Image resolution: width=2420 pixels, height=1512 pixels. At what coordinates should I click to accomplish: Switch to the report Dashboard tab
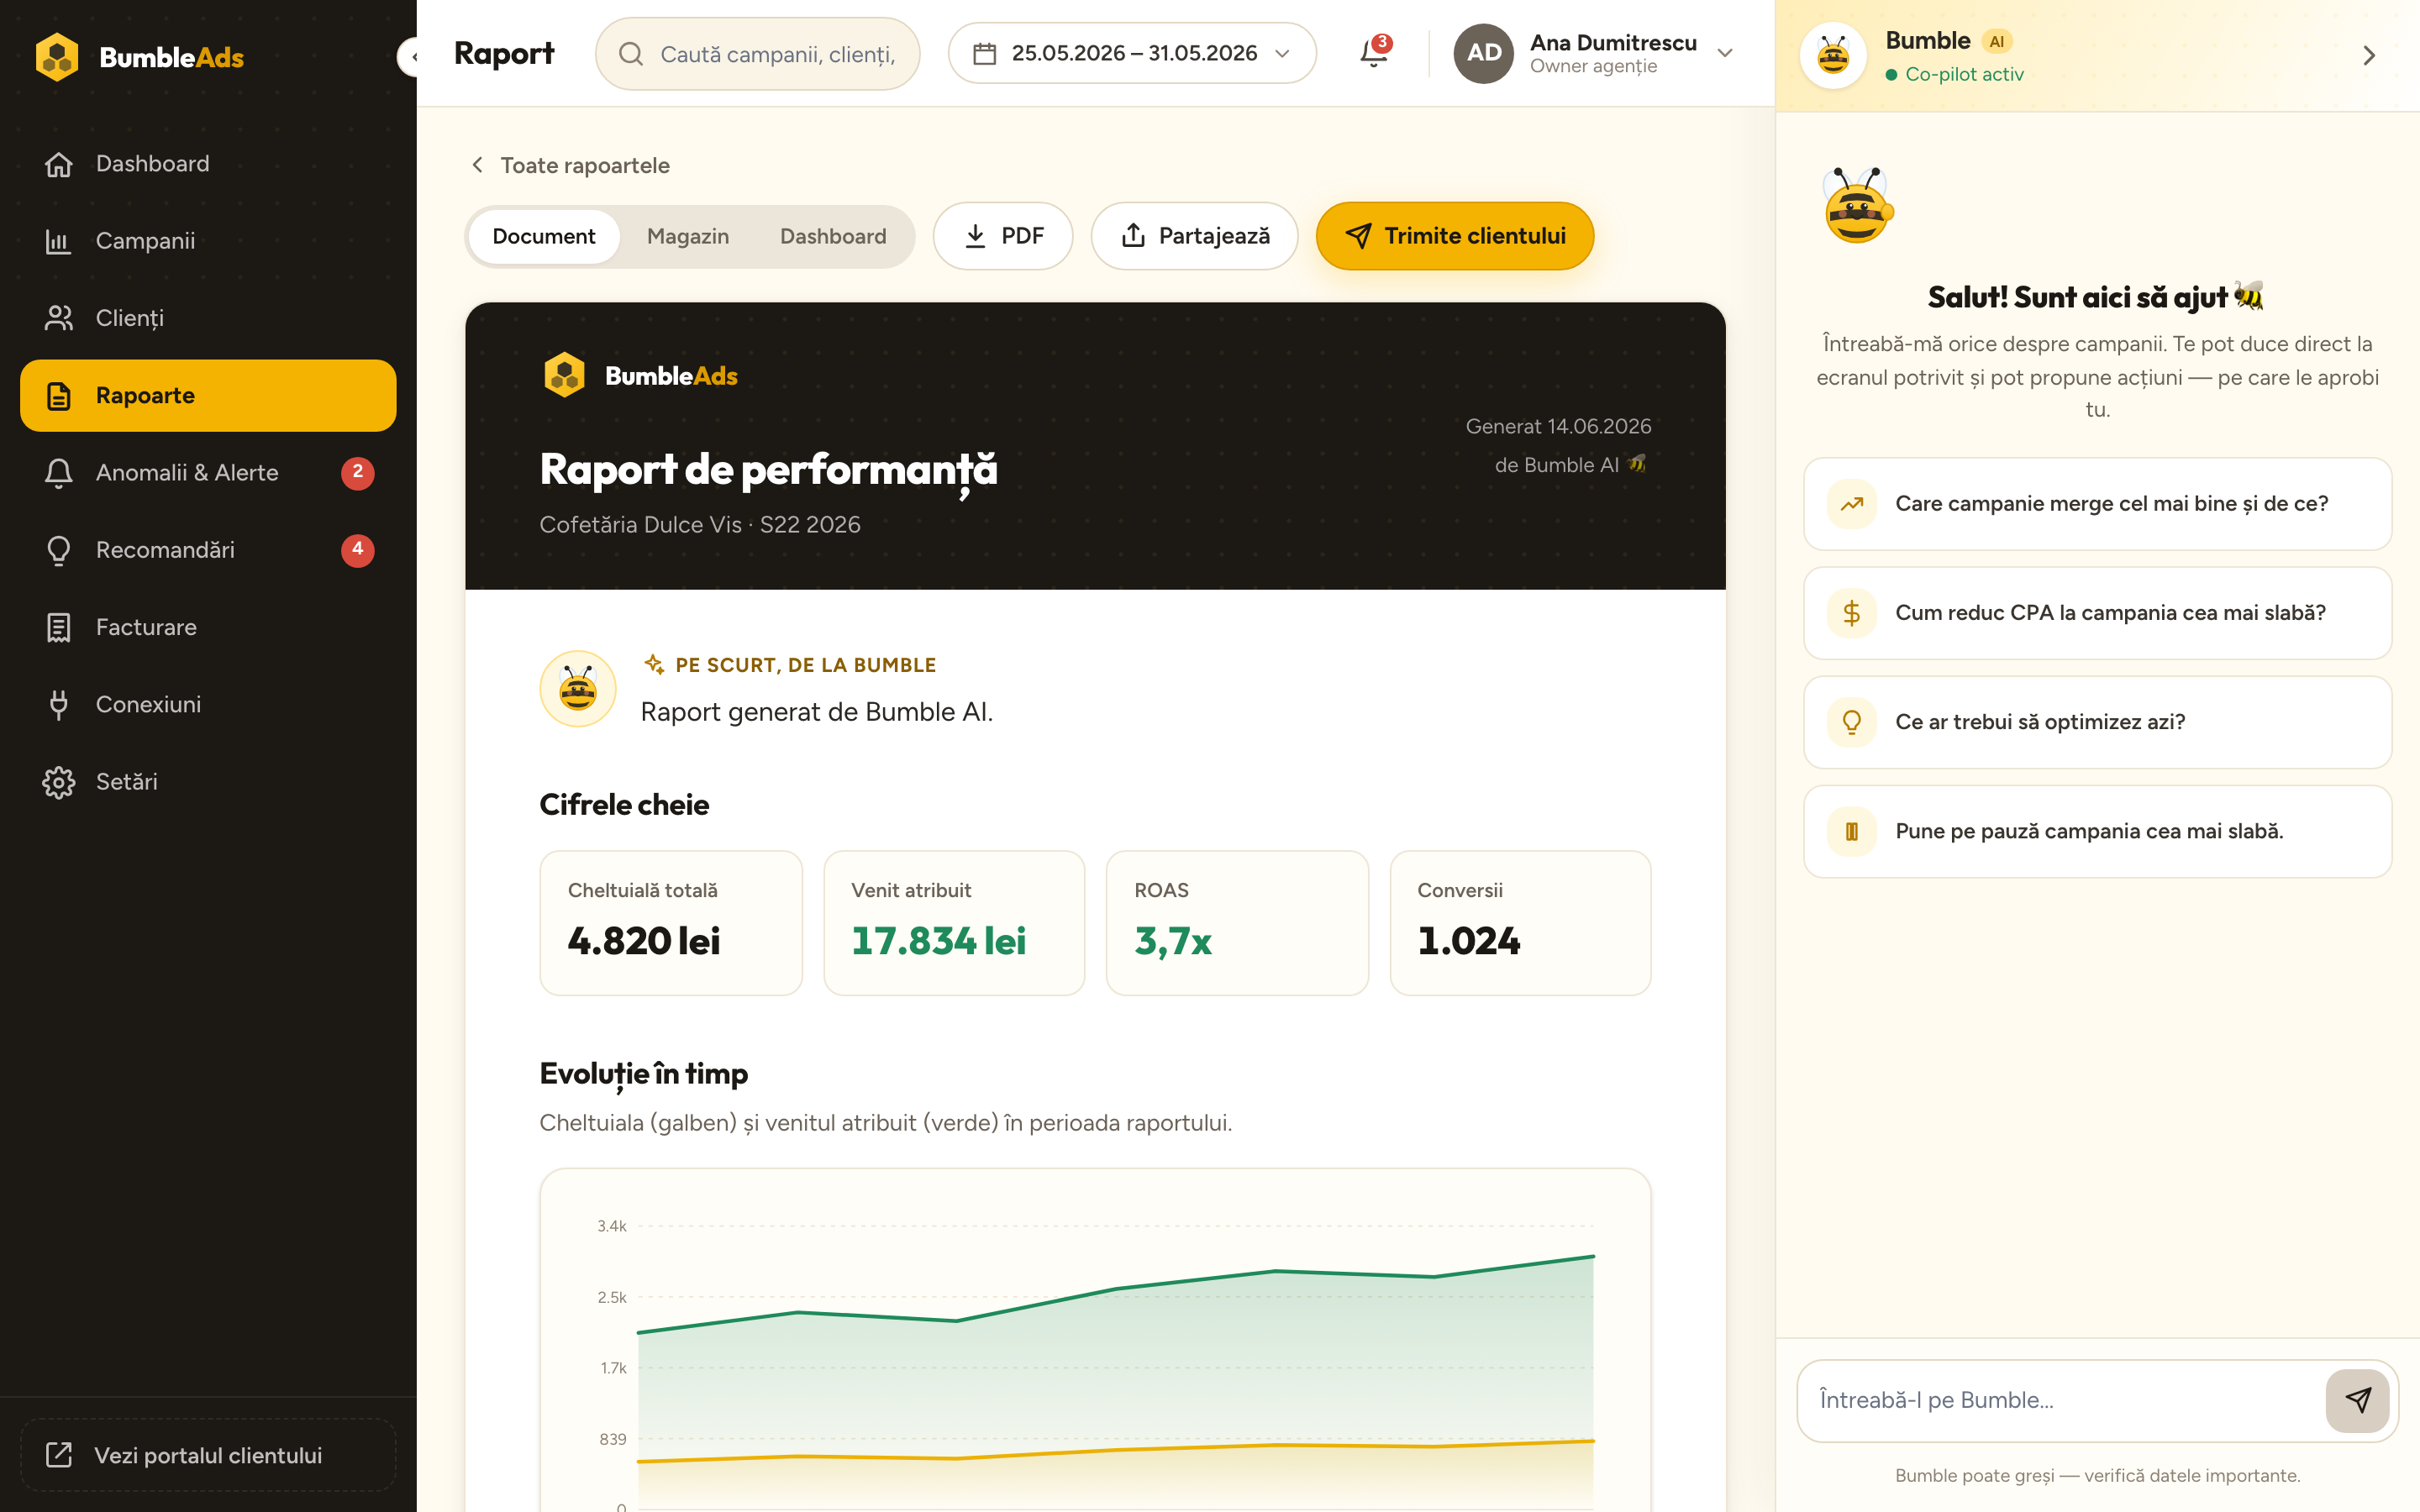tap(833, 236)
